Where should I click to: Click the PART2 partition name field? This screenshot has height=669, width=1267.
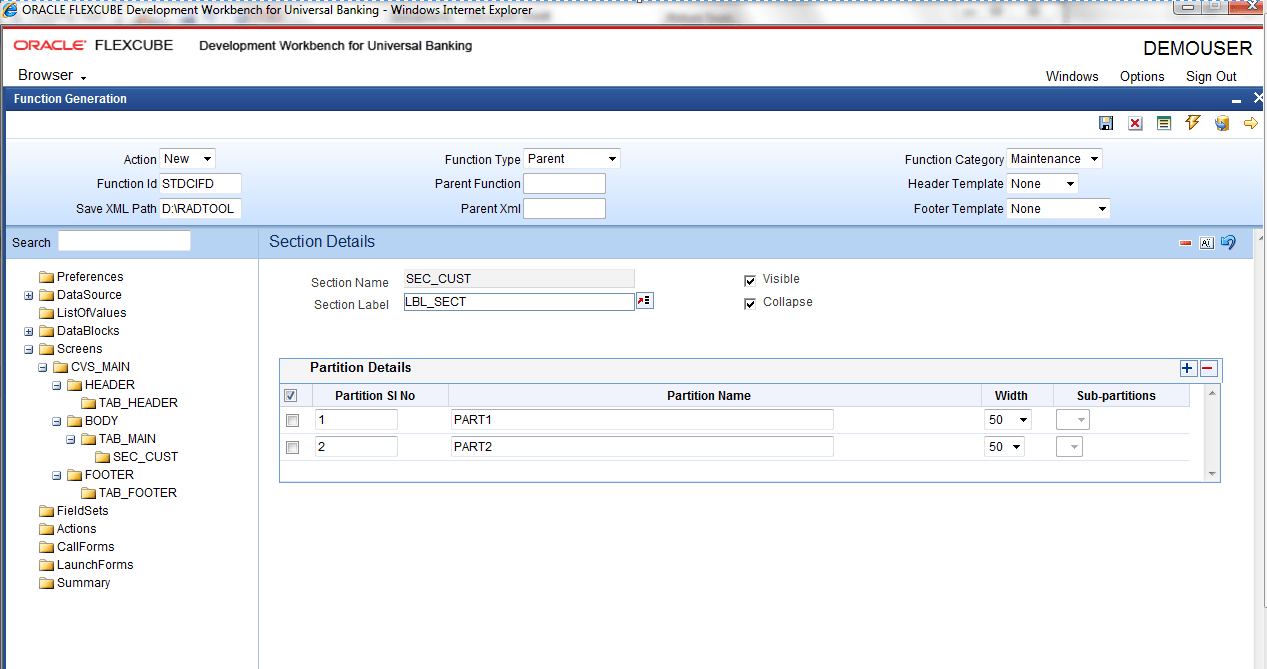click(x=642, y=447)
